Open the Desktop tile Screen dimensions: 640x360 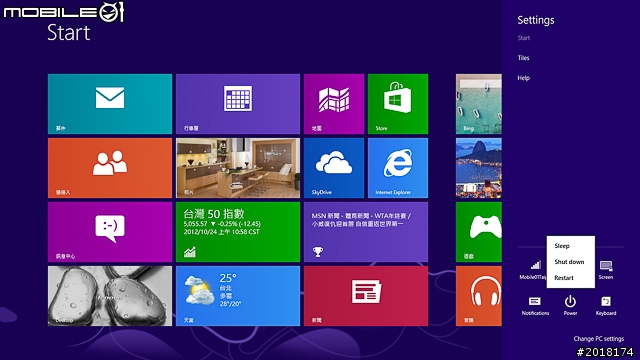110,296
